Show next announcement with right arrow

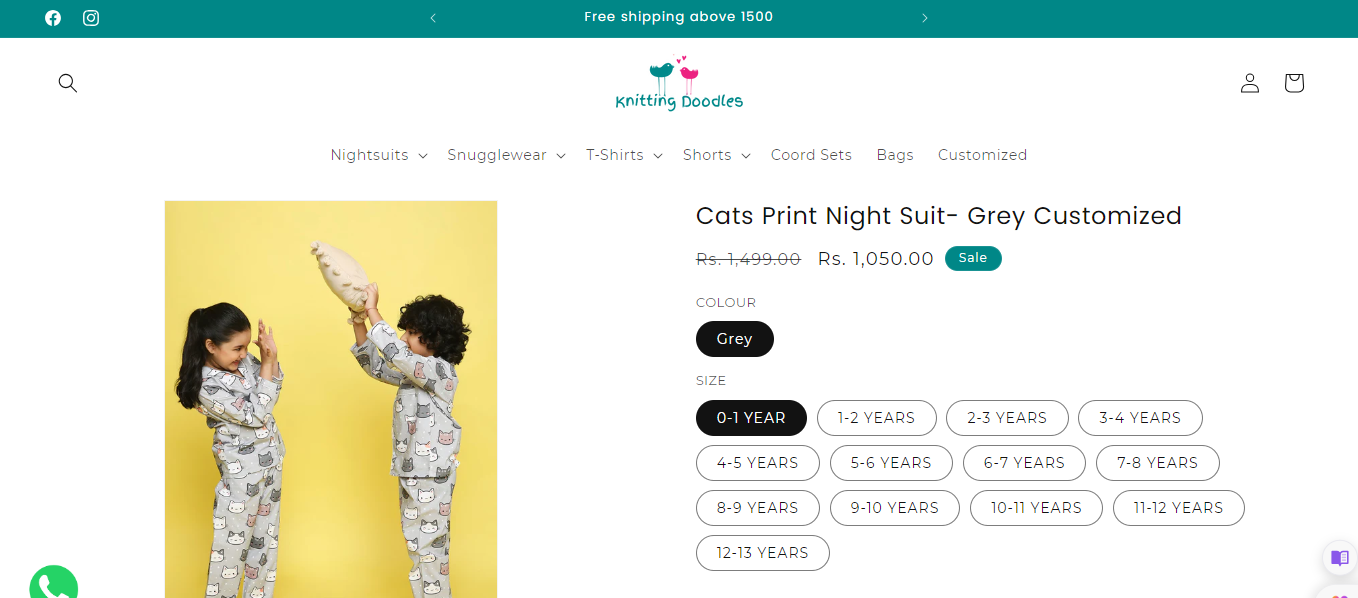click(x=924, y=18)
